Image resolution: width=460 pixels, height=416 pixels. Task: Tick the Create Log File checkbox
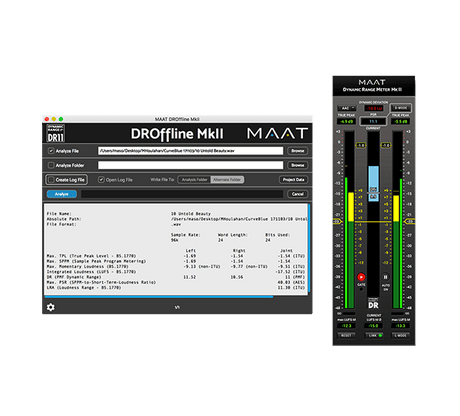(x=51, y=180)
